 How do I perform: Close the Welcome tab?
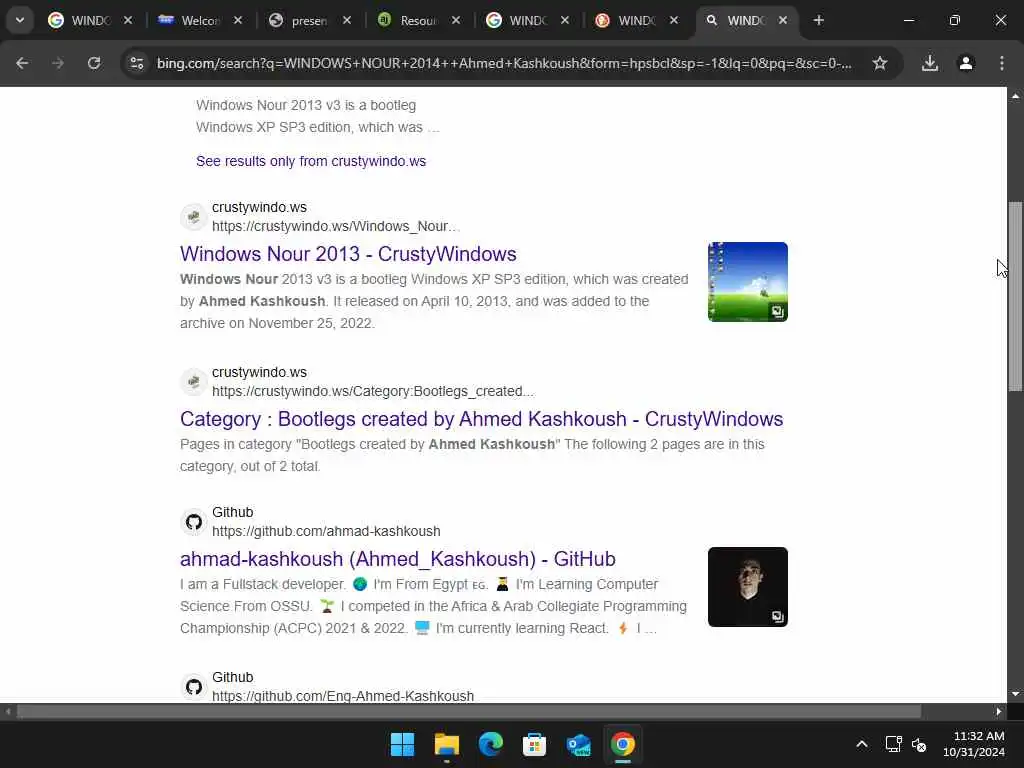pyautogui.click(x=238, y=20)
